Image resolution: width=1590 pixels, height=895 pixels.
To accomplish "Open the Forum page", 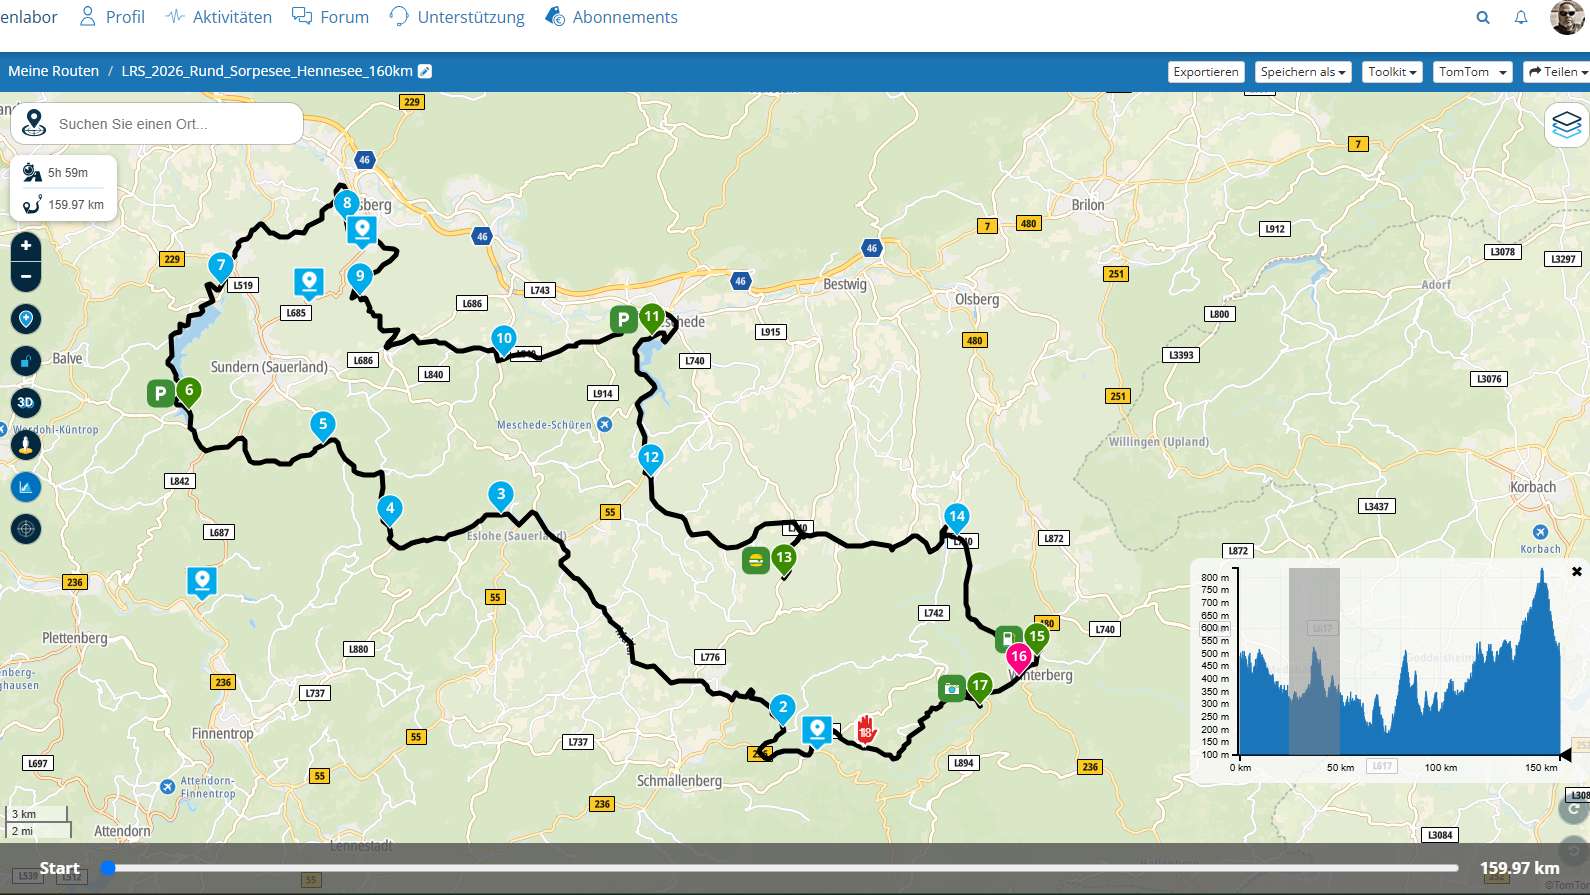I will click(331, 17).
